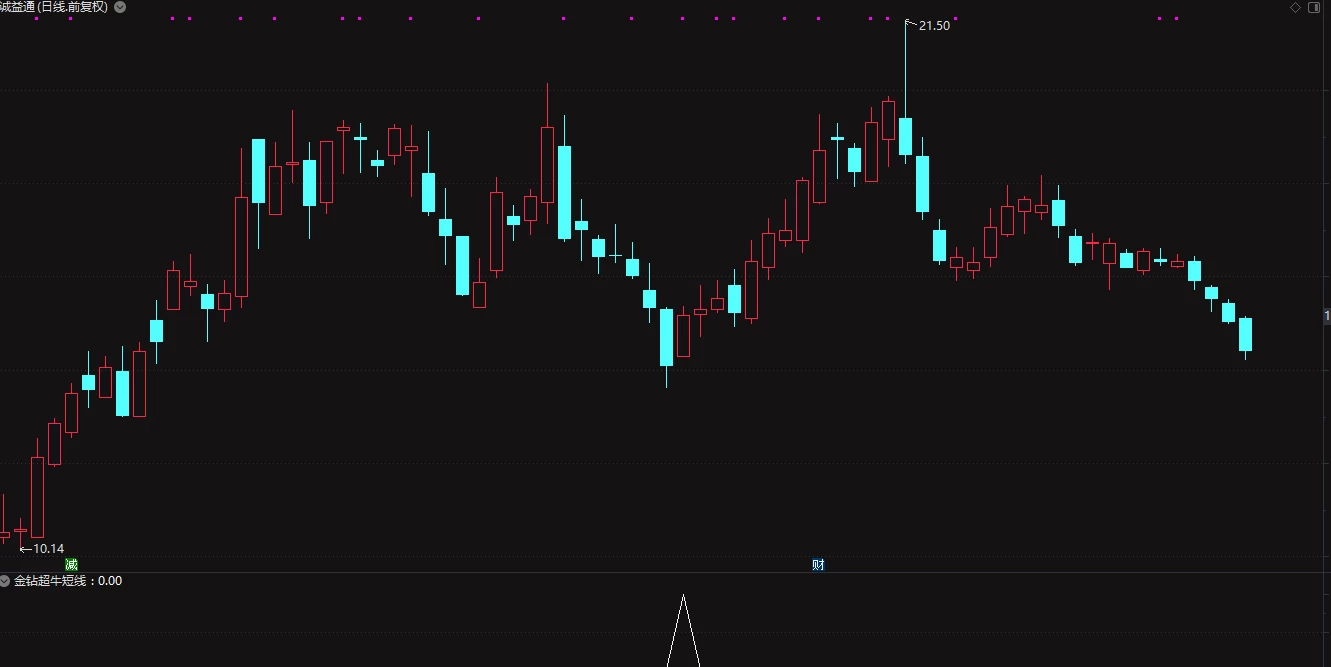Toggle the right side panel icon
Viewport: 1331px width, 667px height.
coord(1315,7)
